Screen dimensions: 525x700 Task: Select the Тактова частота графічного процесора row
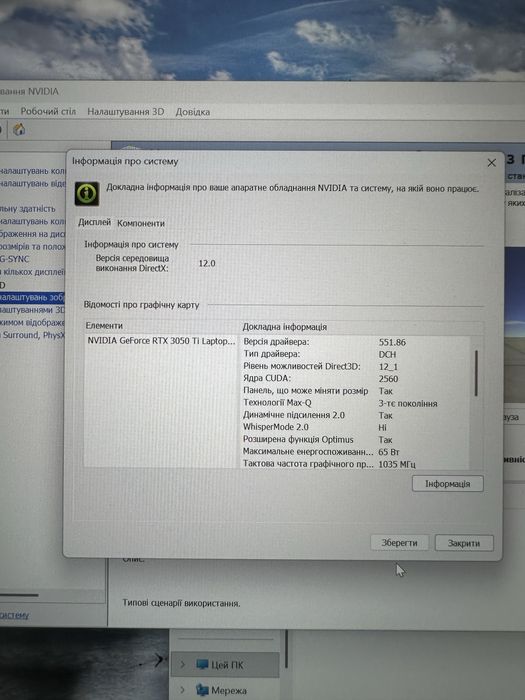[355, 464]
